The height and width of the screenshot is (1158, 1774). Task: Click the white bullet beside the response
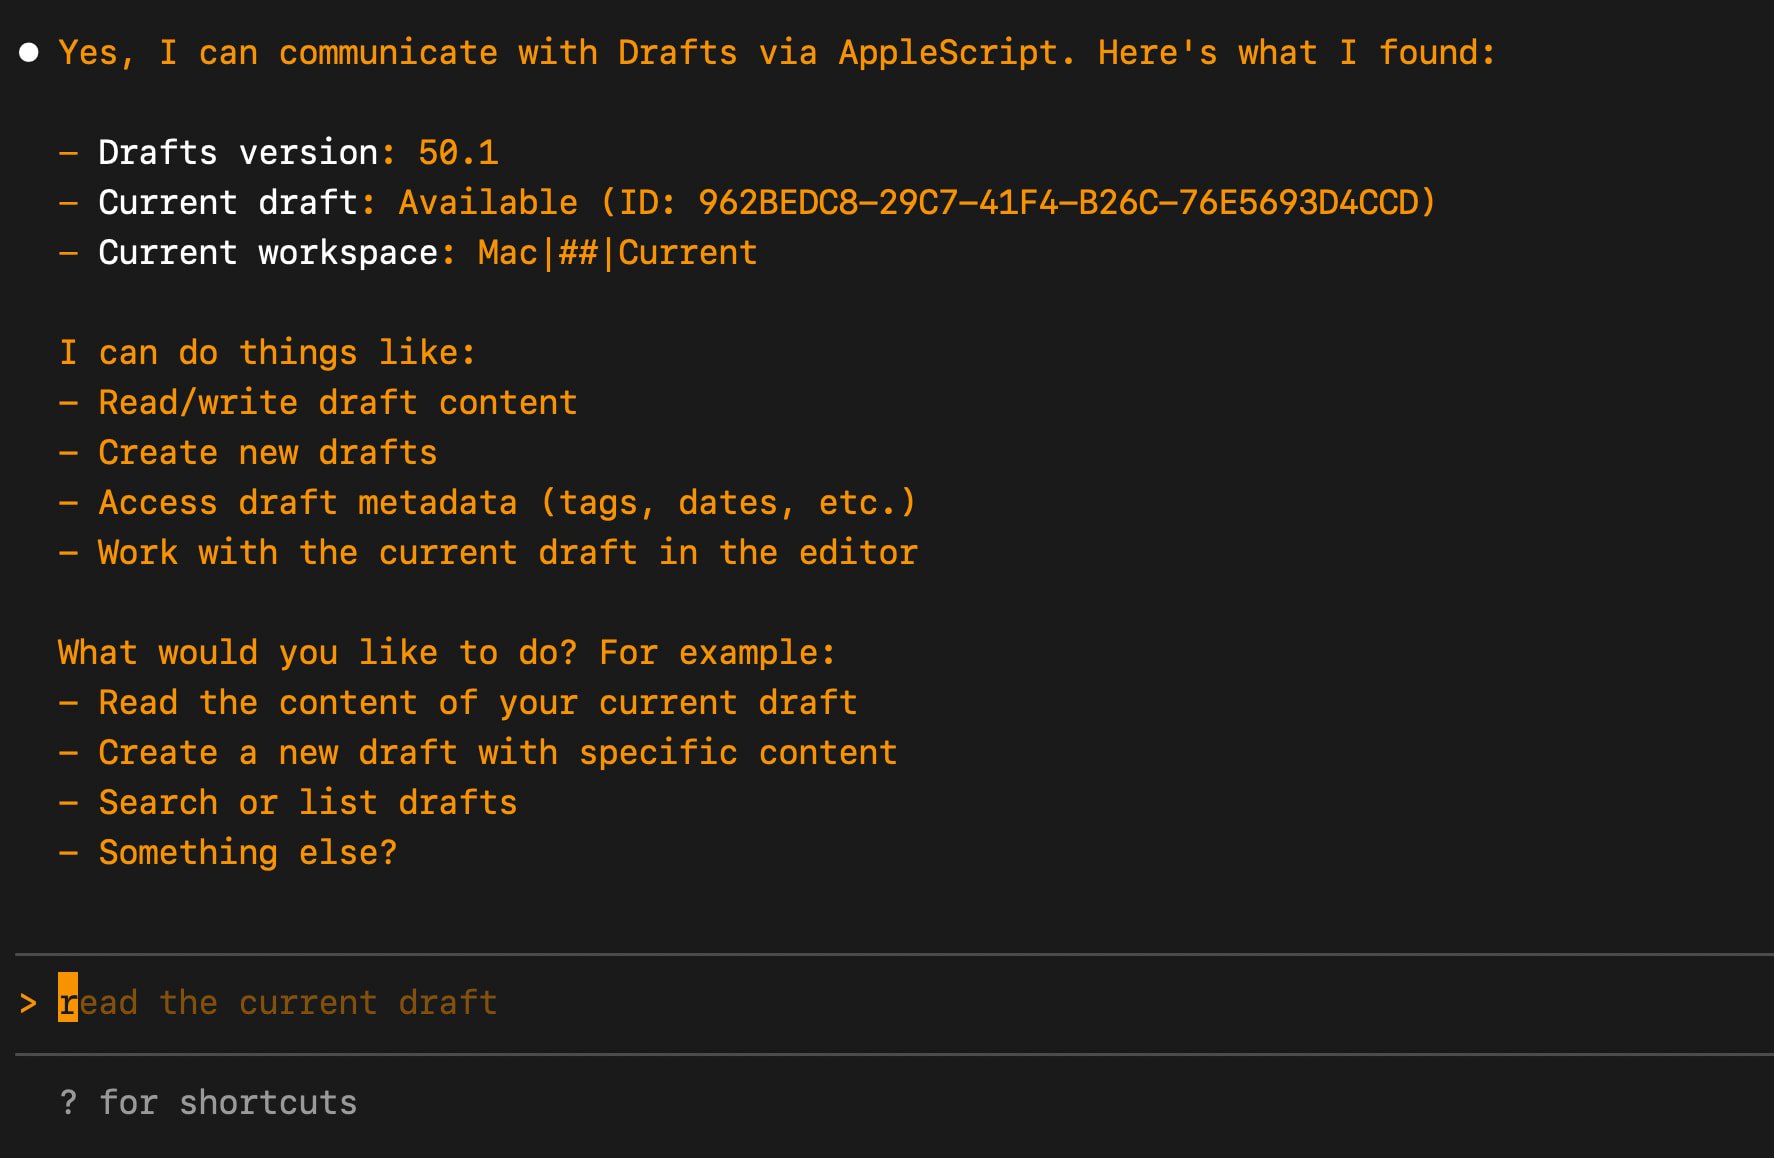click(29, 53)
